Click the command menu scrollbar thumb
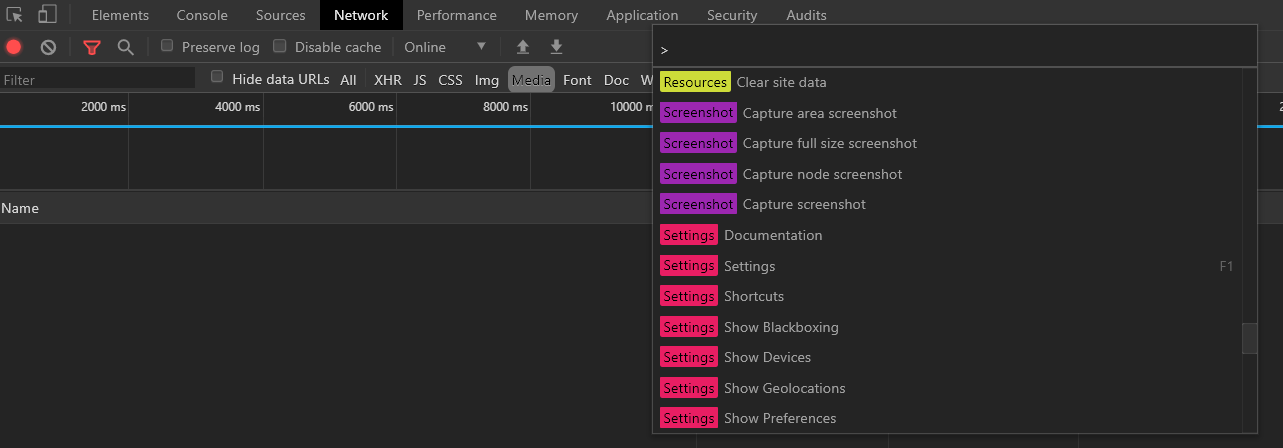The width and height of the screenshot is (1283, 448). click(1249, 338)
